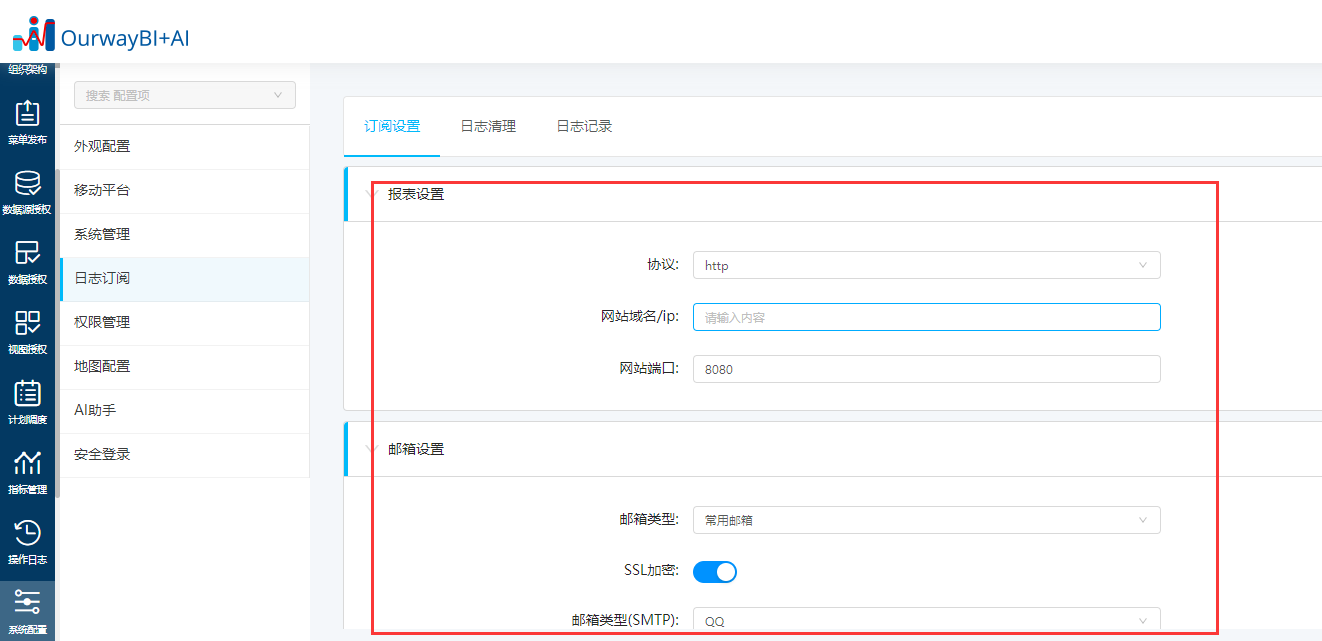
Task: Select the 视图授权 sidebar icon
Action: tap(27, 332)
